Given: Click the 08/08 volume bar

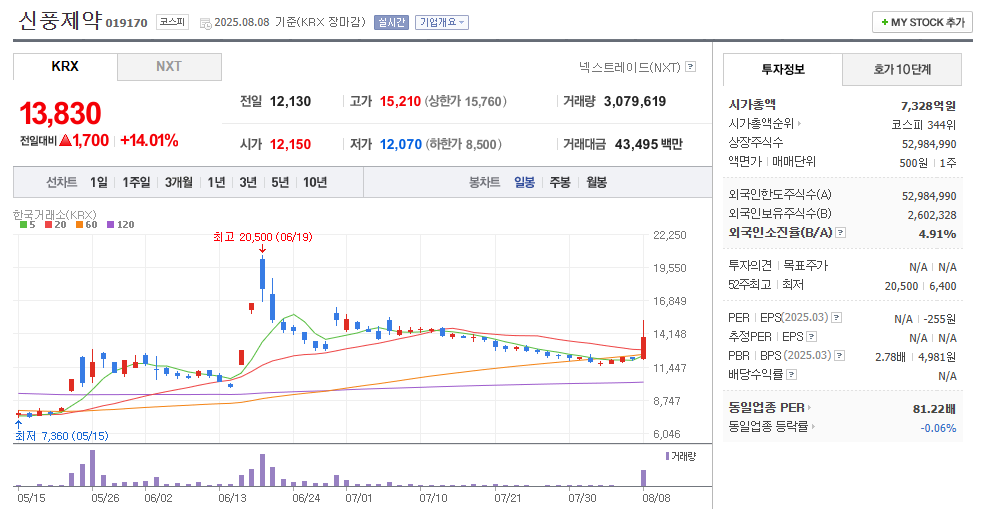Looking at the screenshot, I should [x=643, y=478].
